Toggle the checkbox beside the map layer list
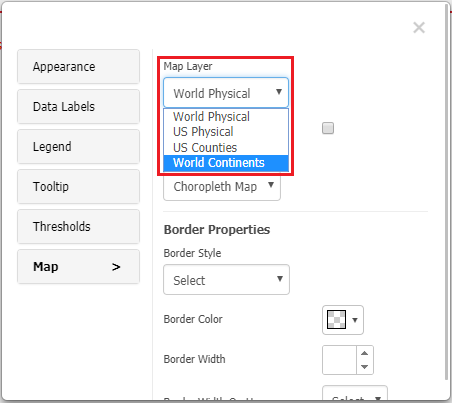 pos(328,128)
